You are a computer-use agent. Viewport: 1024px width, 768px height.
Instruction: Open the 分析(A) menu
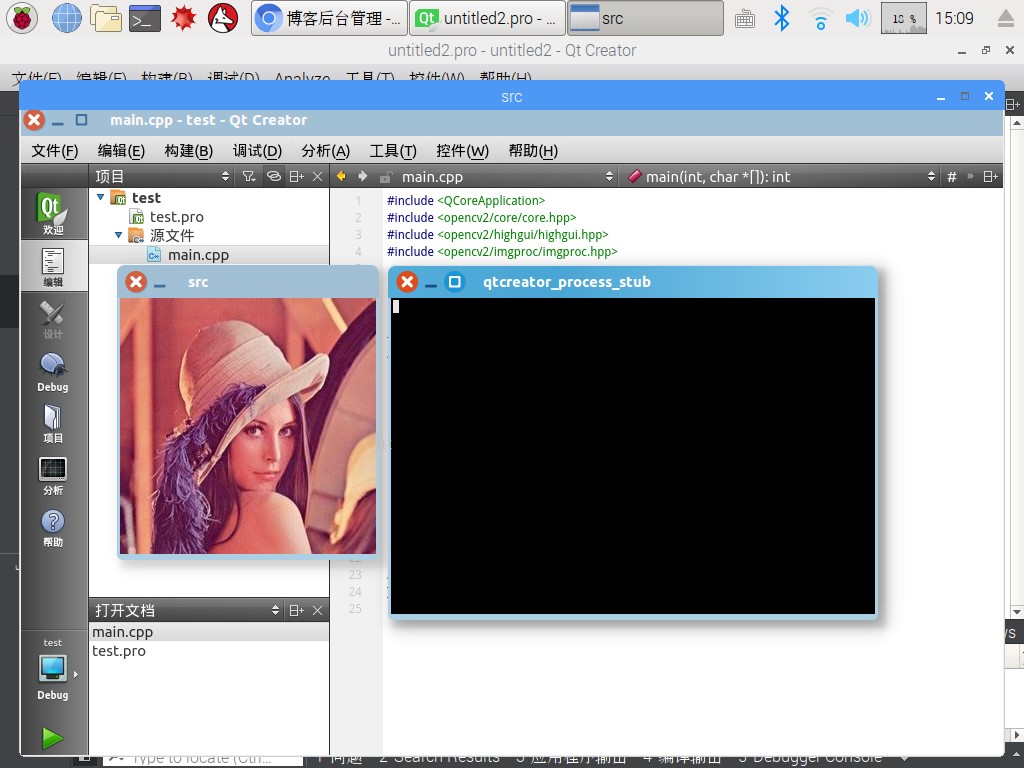pos(326,151)
